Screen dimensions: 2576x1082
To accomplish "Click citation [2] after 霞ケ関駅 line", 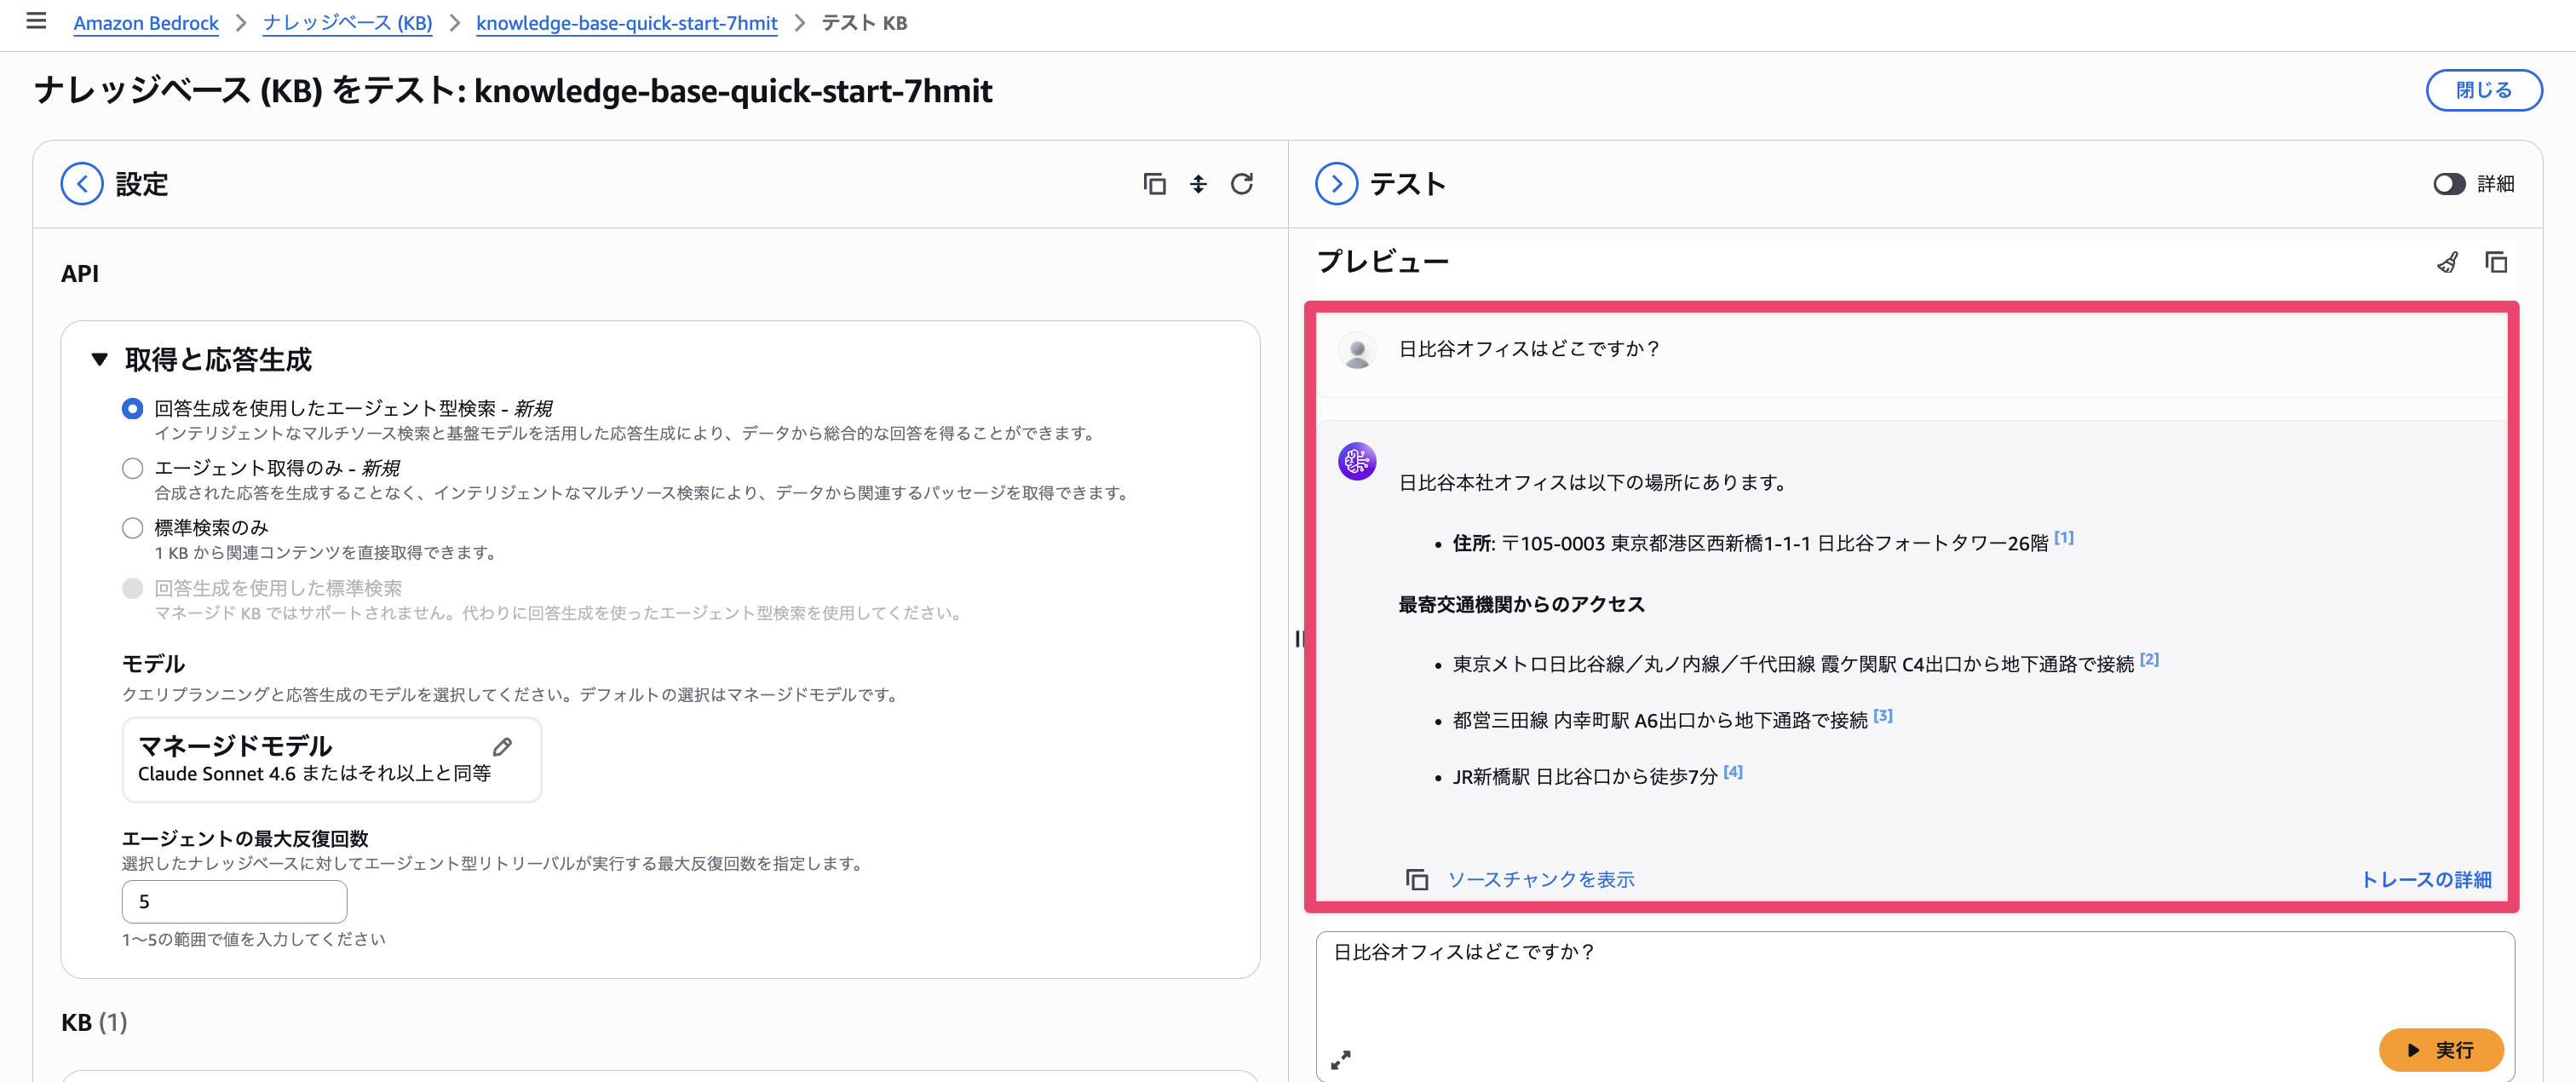I will point(2149,660).
